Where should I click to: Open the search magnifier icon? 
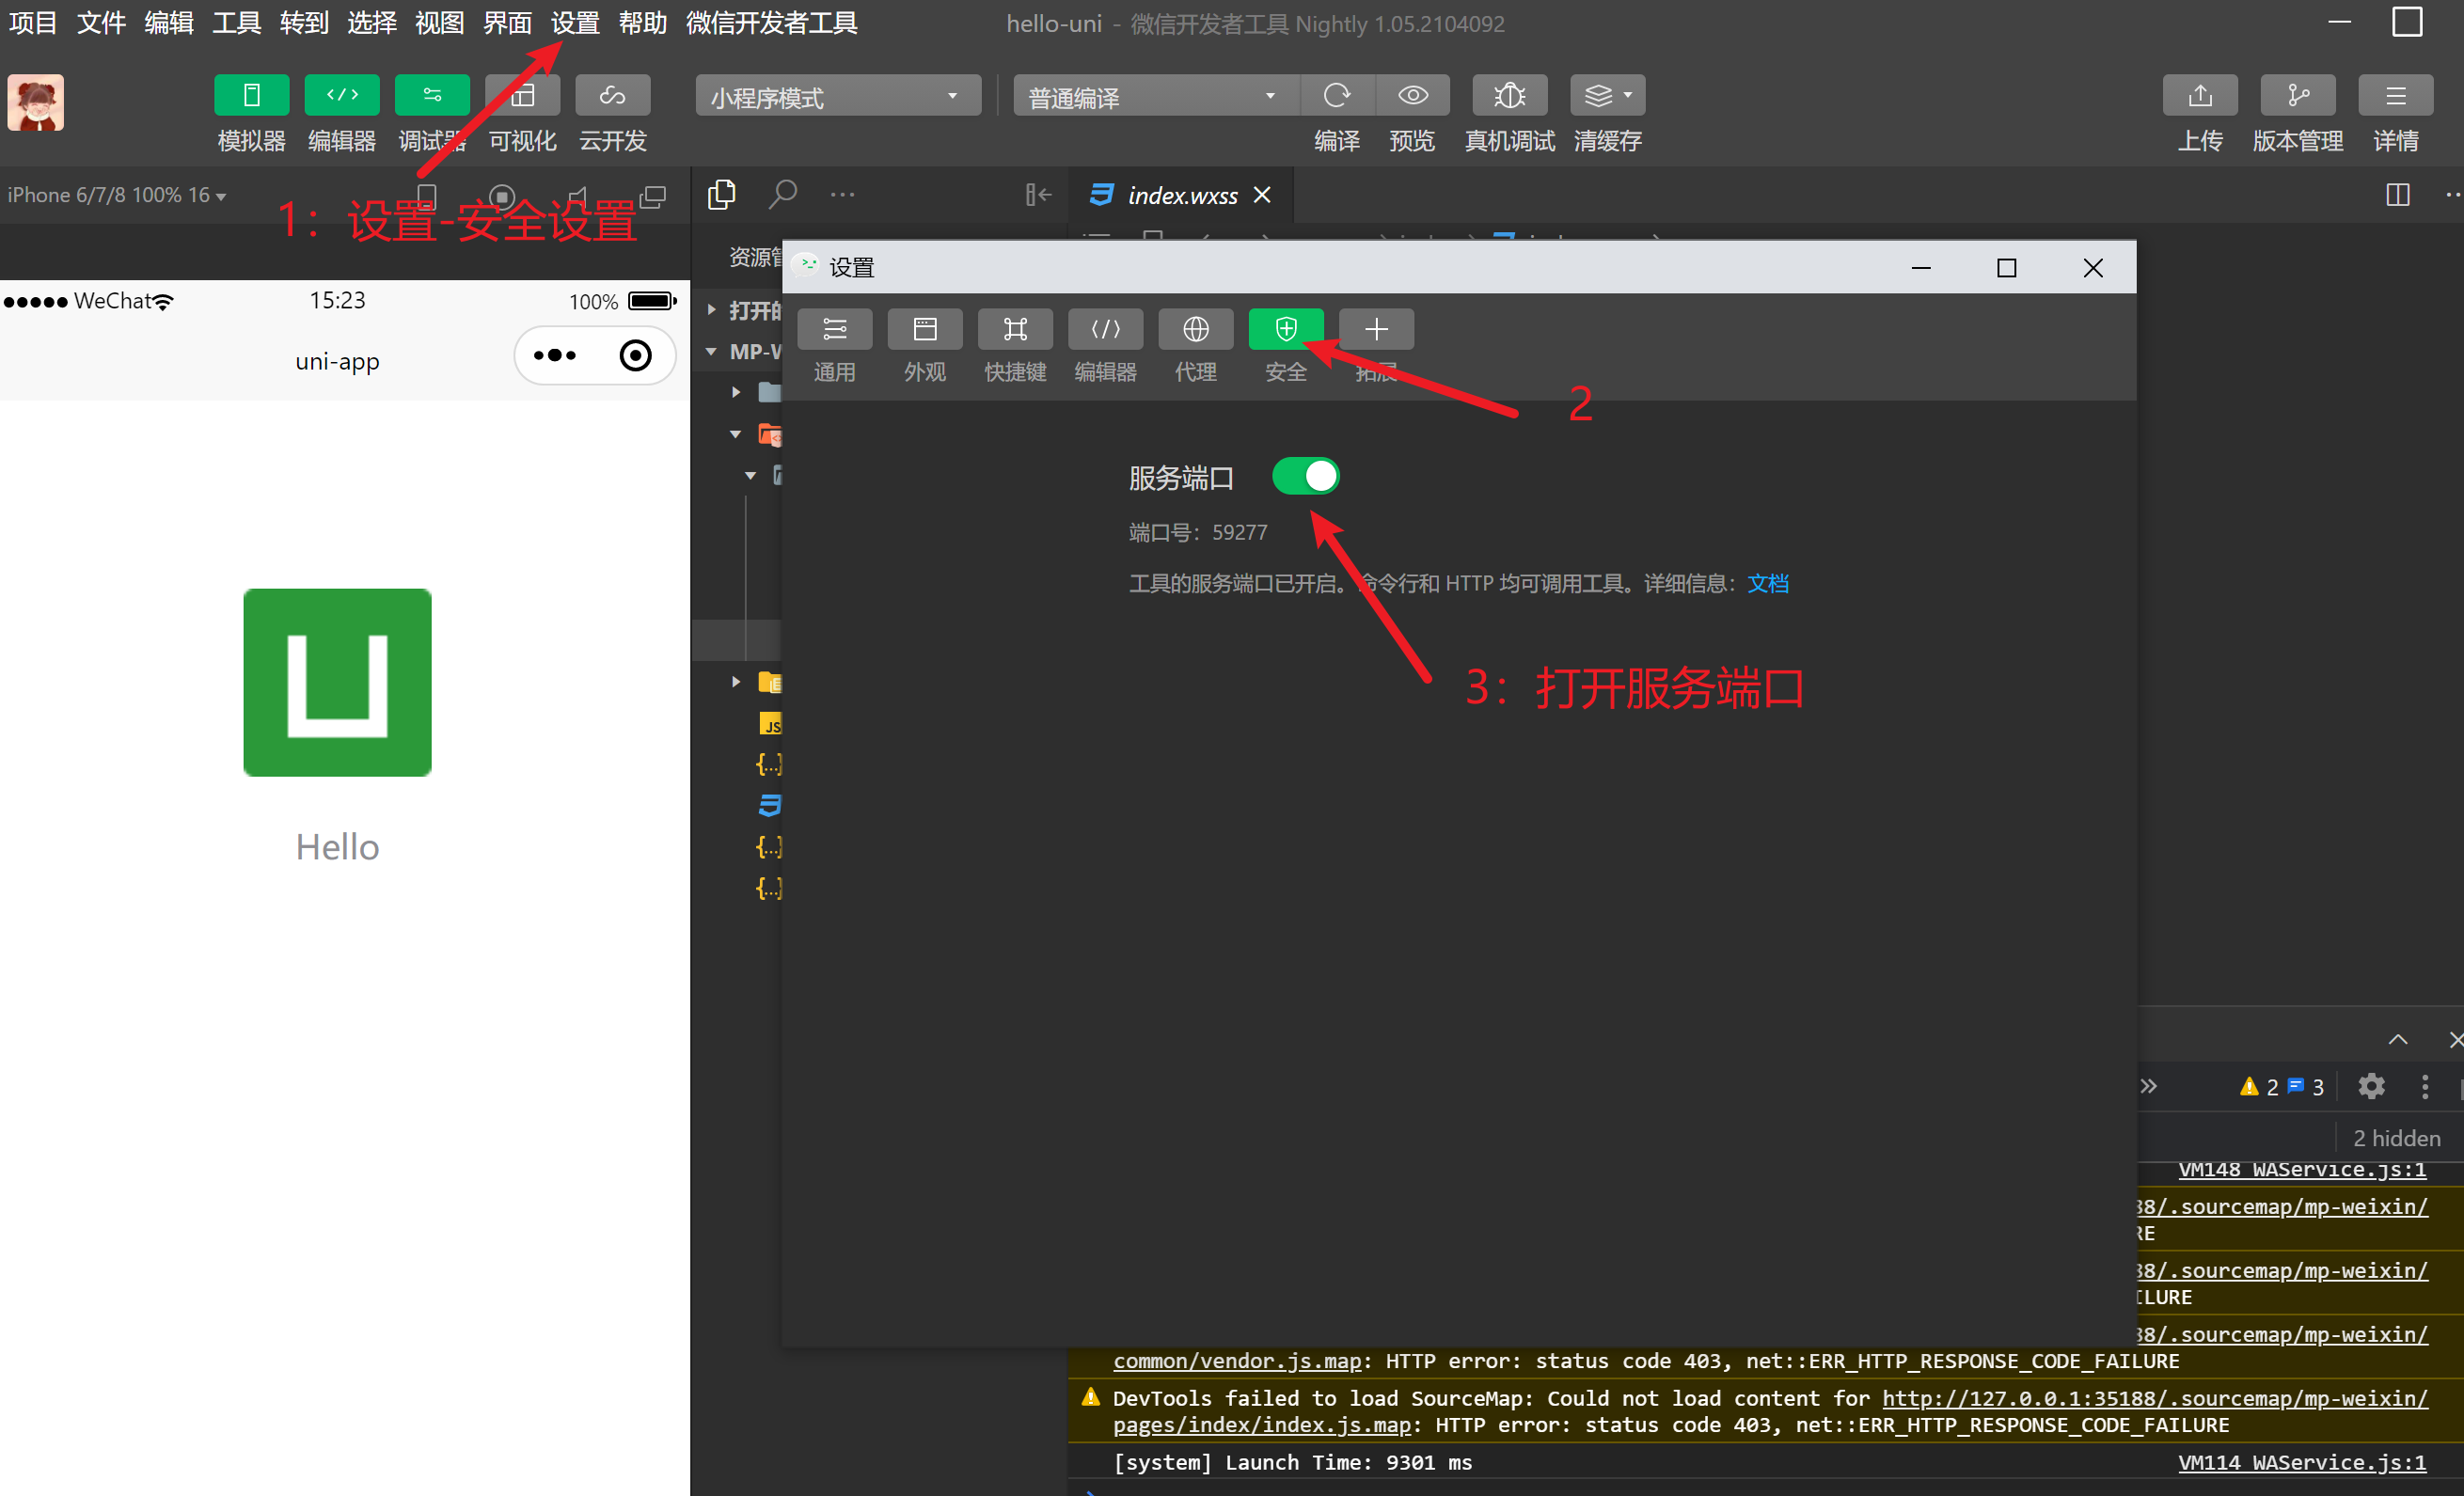783,194
